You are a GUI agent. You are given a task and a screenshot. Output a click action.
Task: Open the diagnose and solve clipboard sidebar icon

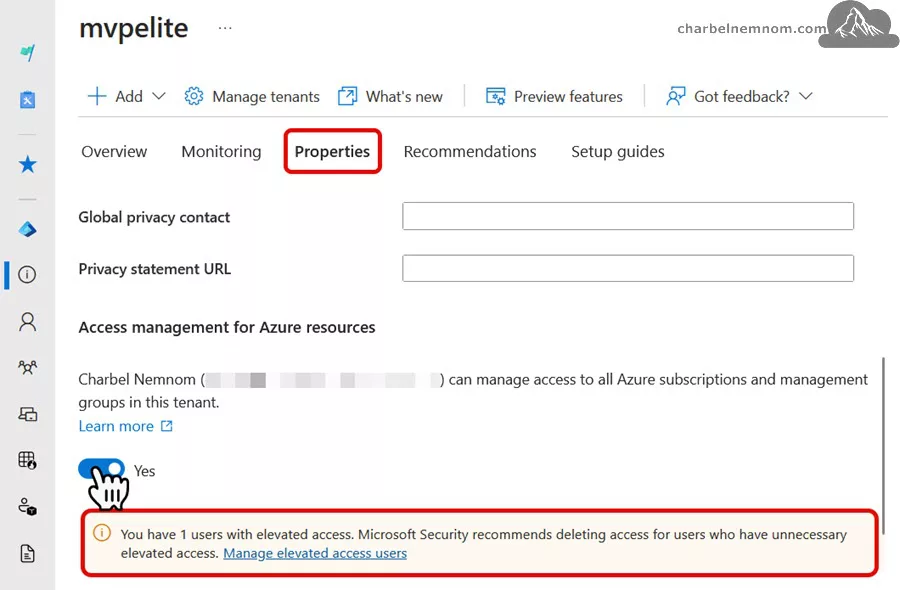(x=27, y=99)
